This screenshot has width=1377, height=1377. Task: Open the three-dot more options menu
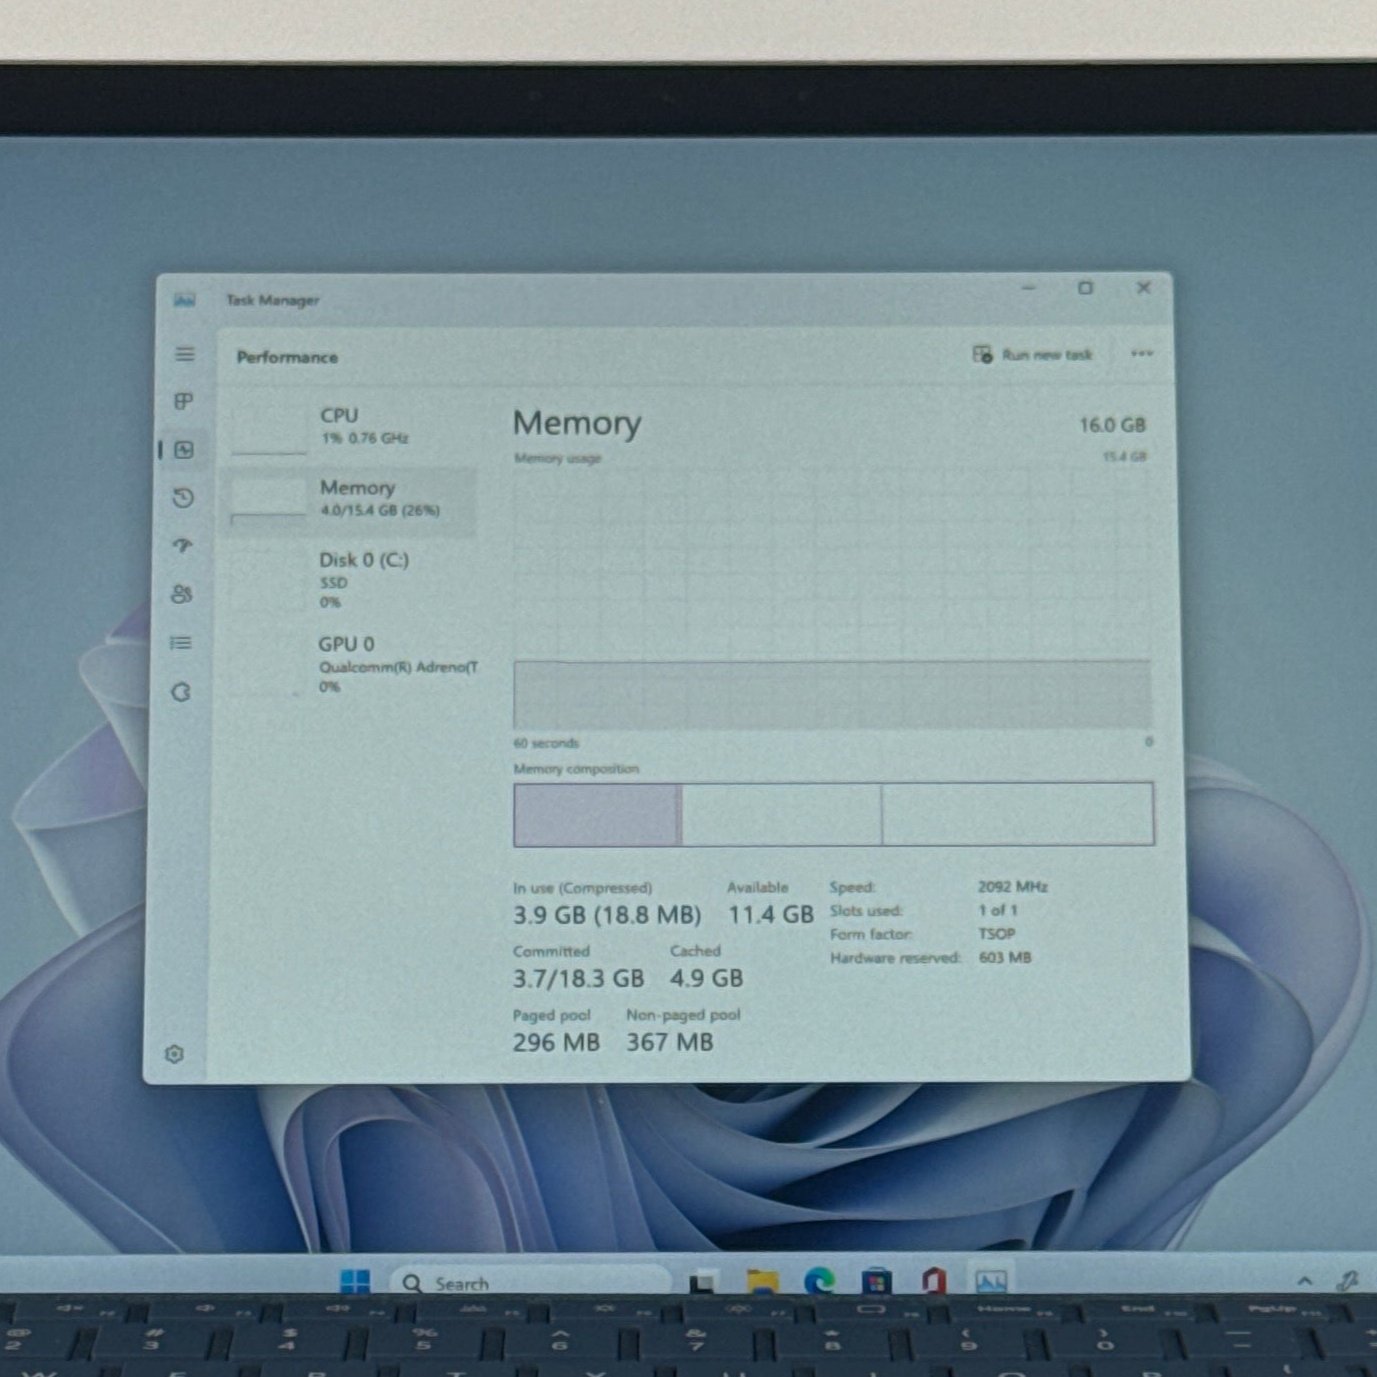(x=1142, y=353)
